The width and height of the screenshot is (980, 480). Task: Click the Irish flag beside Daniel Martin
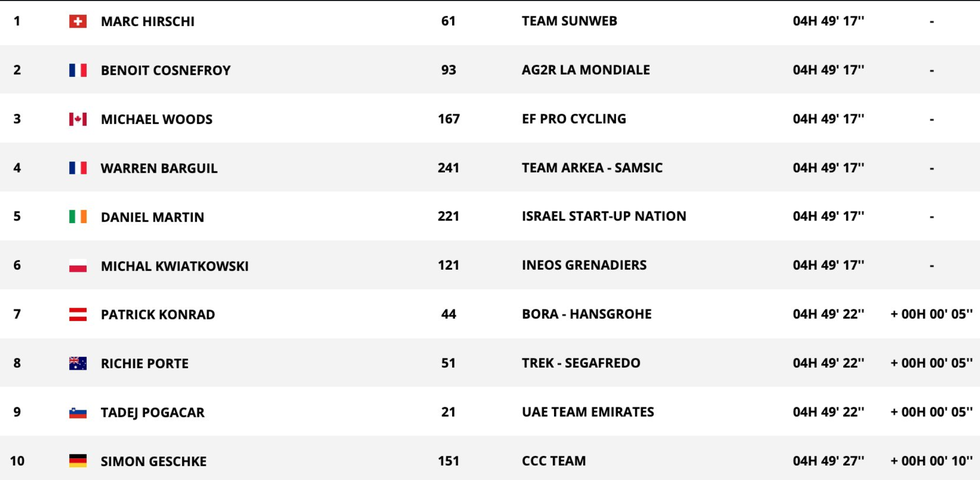(78, 217)
